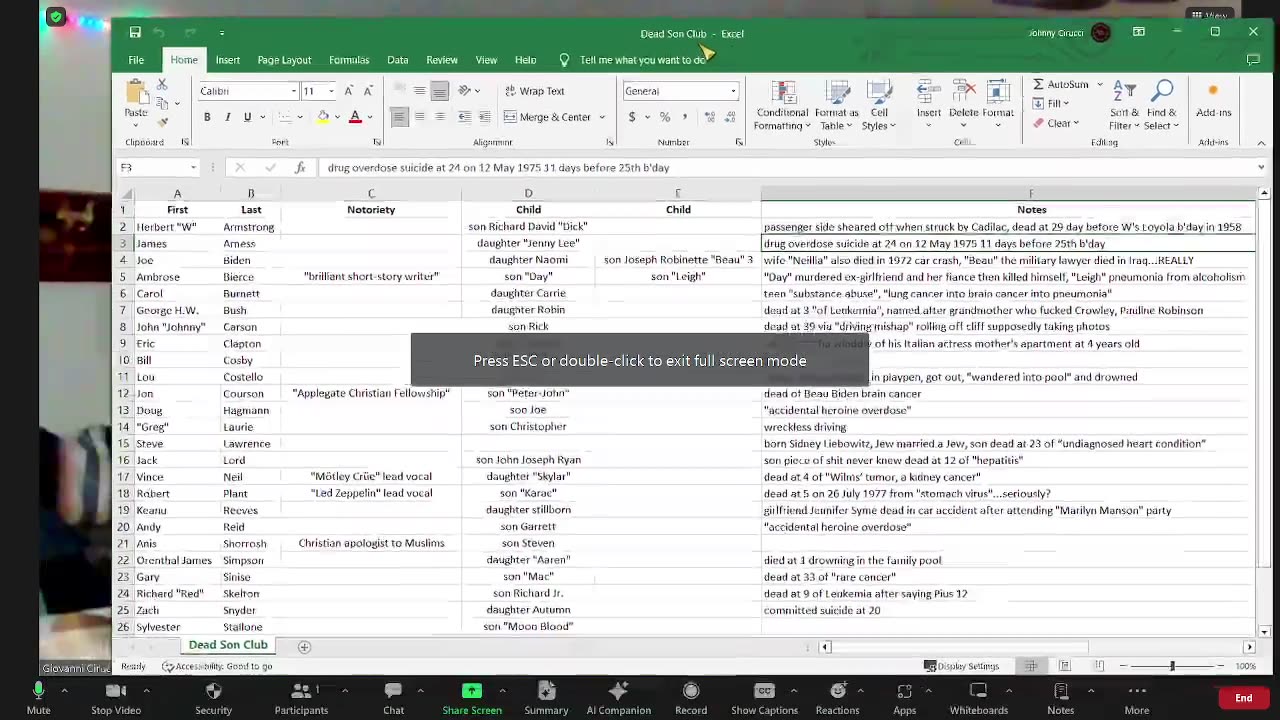
Task: Mute the Zoom microphone
Action: [x=38, y=697]
